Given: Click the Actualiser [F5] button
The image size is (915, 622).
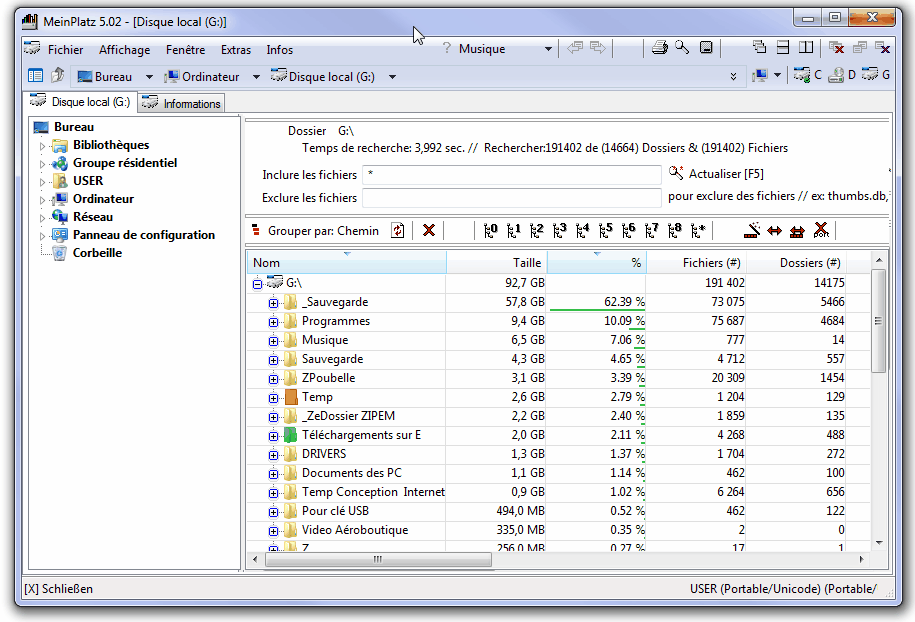Looking at the screenshot, I should [x=716, y=173].
